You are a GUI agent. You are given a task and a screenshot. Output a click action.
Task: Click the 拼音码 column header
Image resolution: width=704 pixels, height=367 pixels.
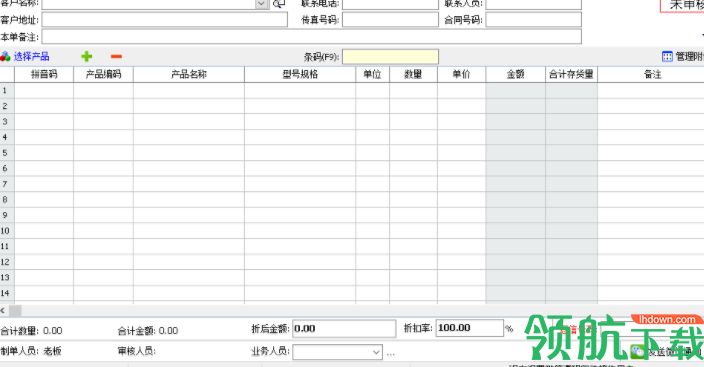(44, 74)
